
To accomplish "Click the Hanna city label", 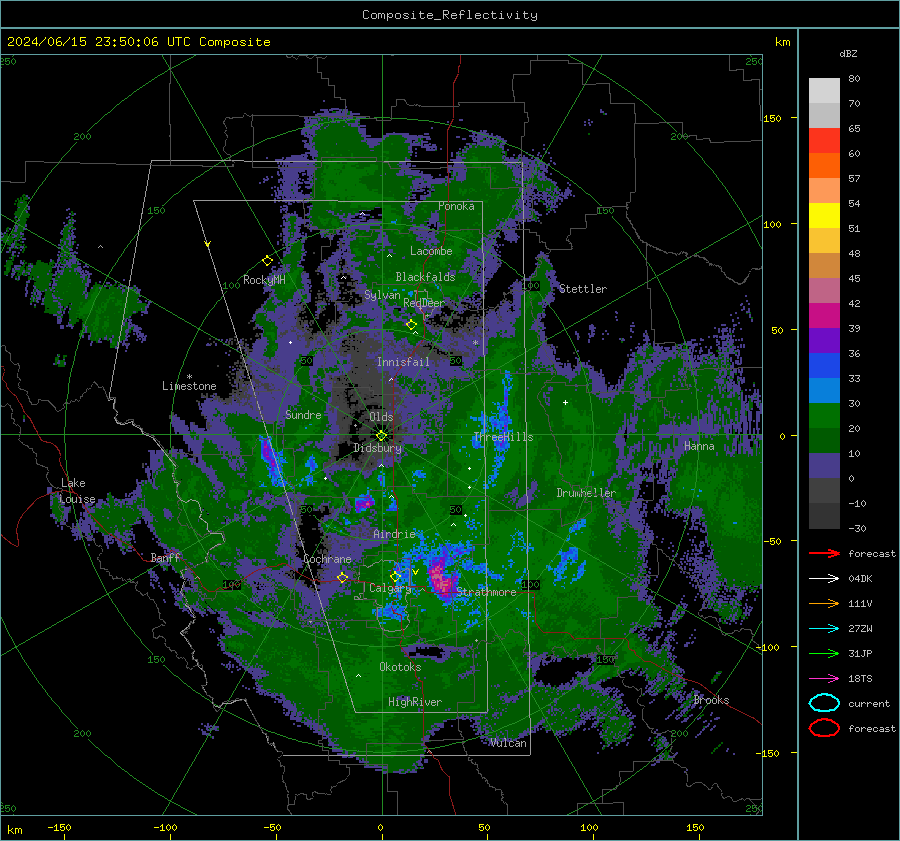I will 699,446.
